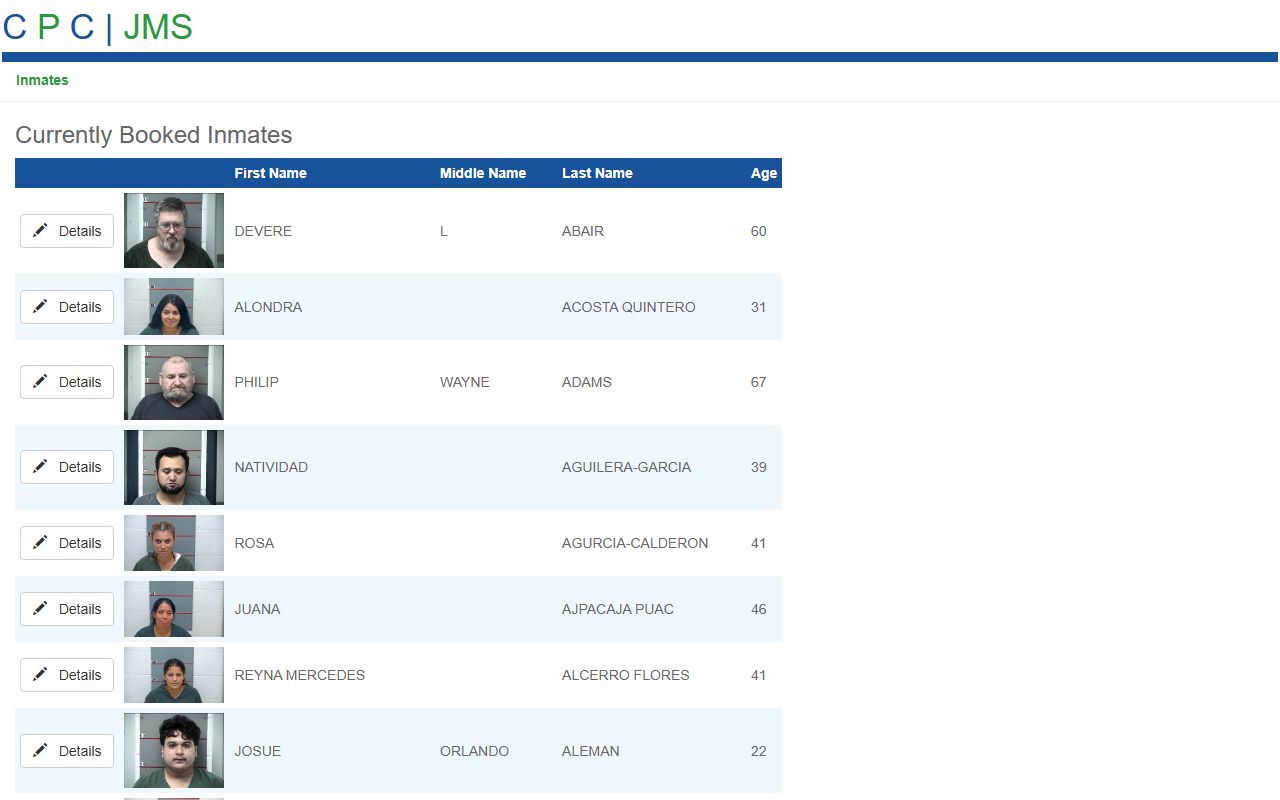This screenshot has height=800, width=1280.
Task: Click the last name ACOSTA QUINTERO
Action: click(629, 307)
